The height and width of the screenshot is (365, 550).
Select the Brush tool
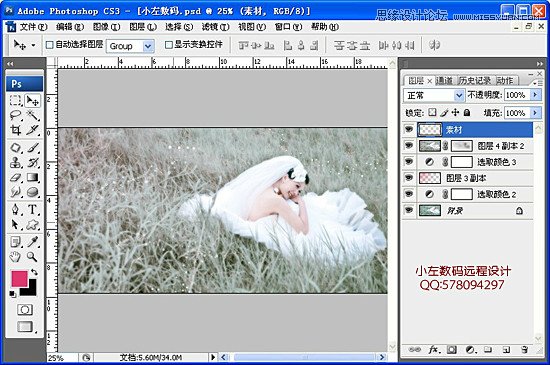[33, 148]
